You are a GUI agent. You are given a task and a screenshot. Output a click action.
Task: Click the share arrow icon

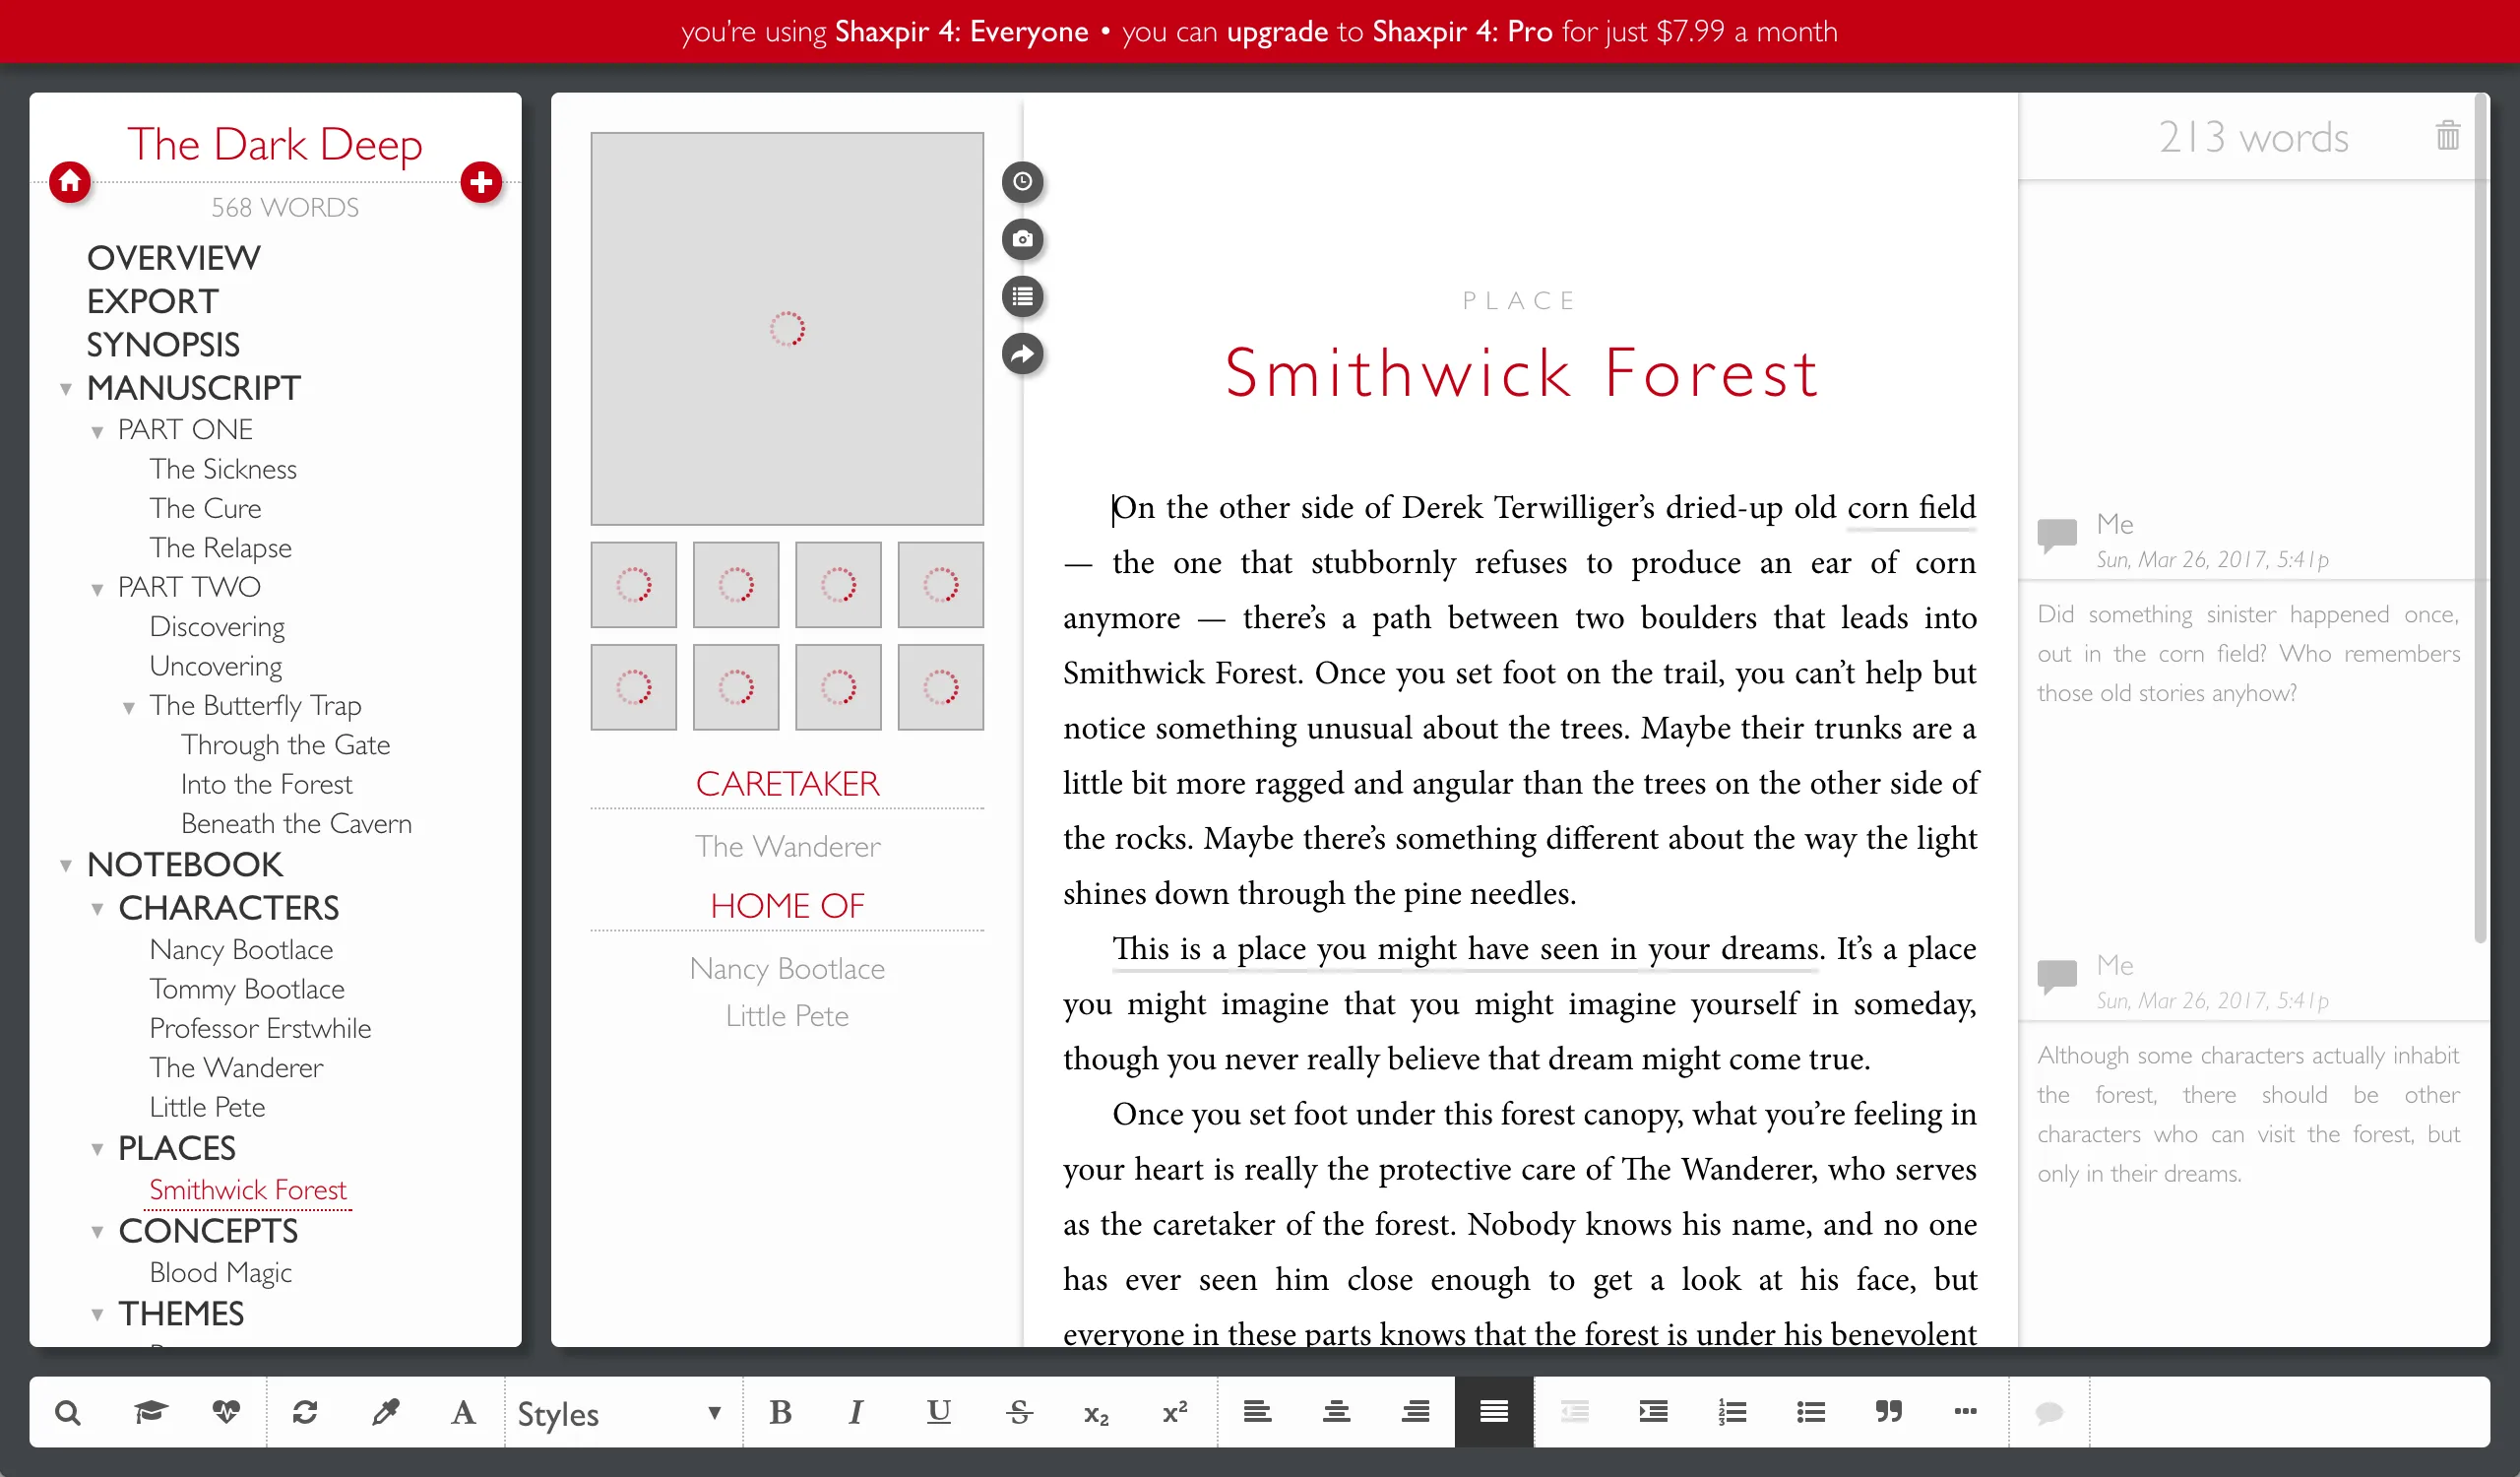tap(1022, 354)
